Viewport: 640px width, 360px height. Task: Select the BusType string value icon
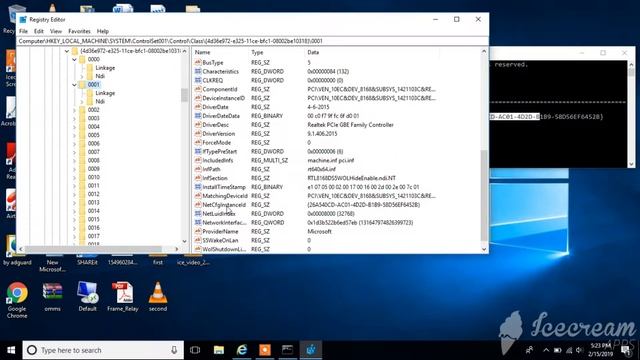pos(198,62)
